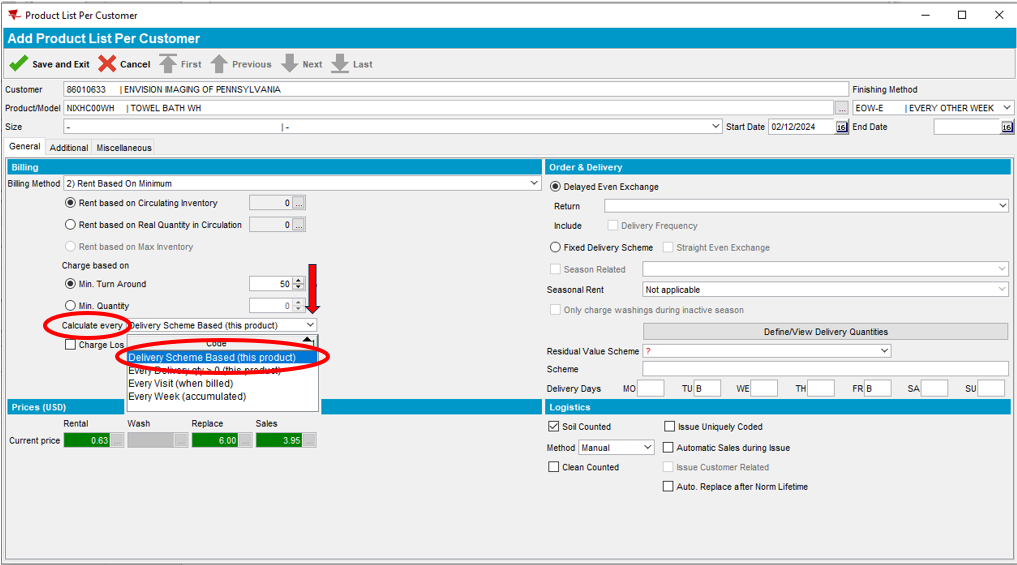1017x565 pixels.
Task: Click the green Save and Exit checkmark
Action: pos(19,64)
